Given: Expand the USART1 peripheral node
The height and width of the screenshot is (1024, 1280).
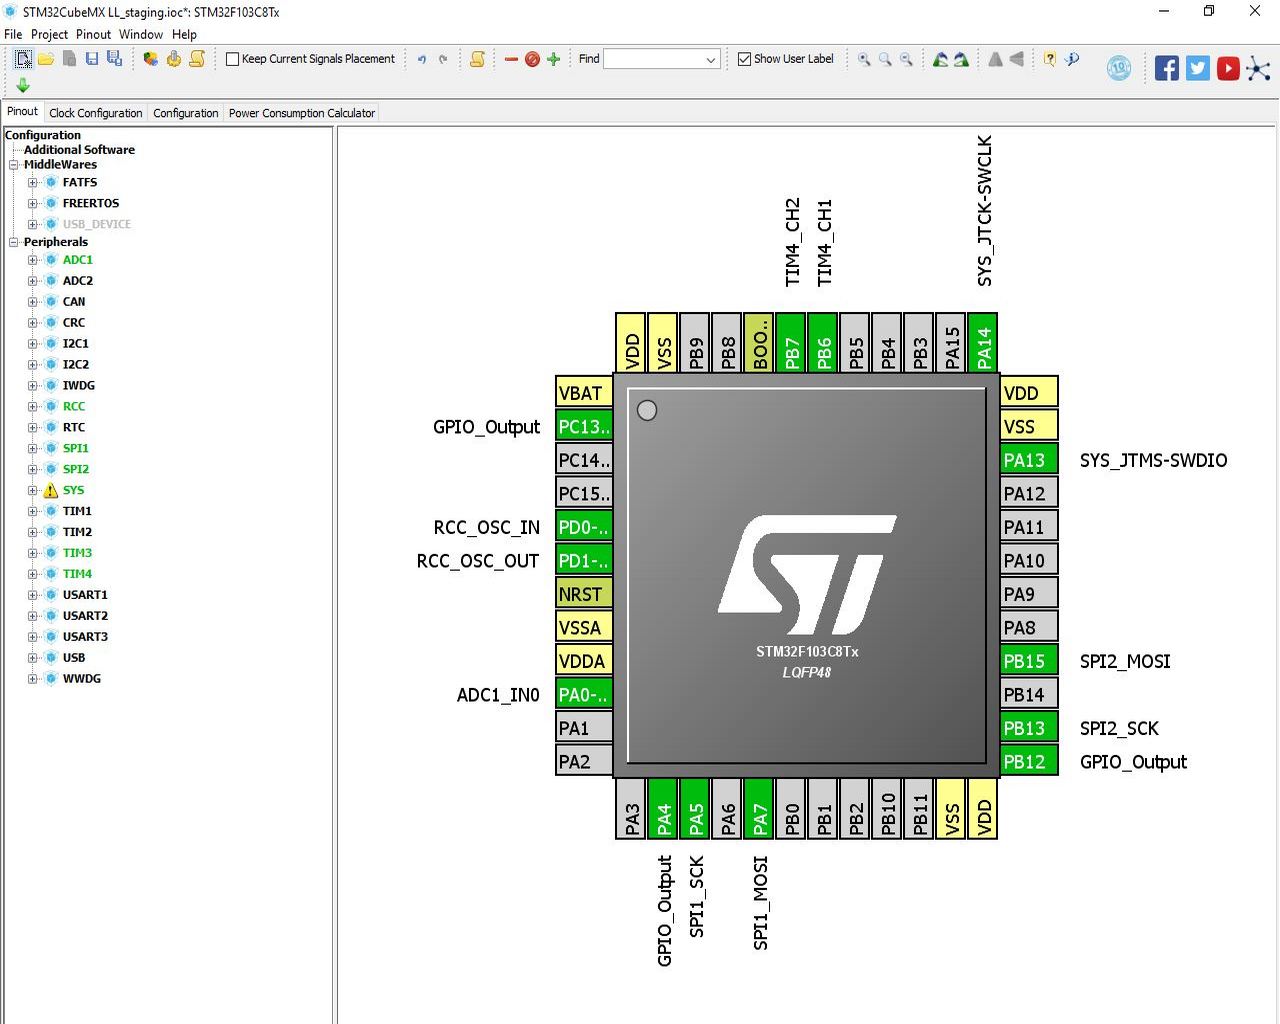Looking at the screenshot, I should click(x=32, y=595).
